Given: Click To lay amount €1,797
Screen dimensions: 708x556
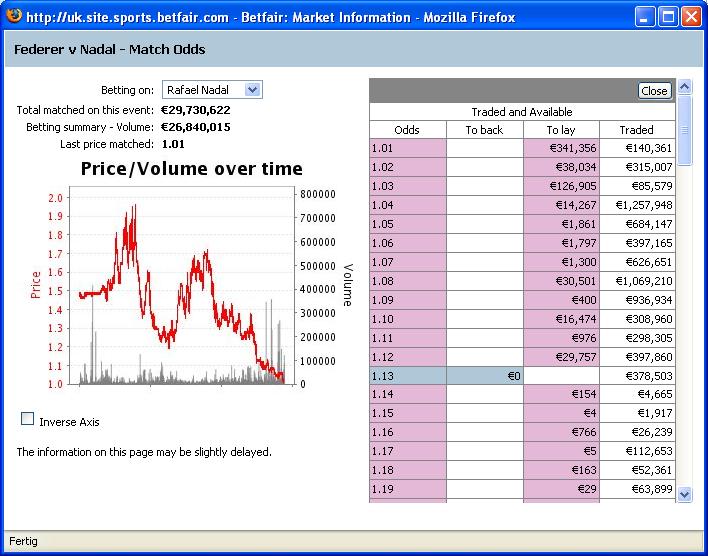Looking at the screenshot, I should click(x=561, y=243).
